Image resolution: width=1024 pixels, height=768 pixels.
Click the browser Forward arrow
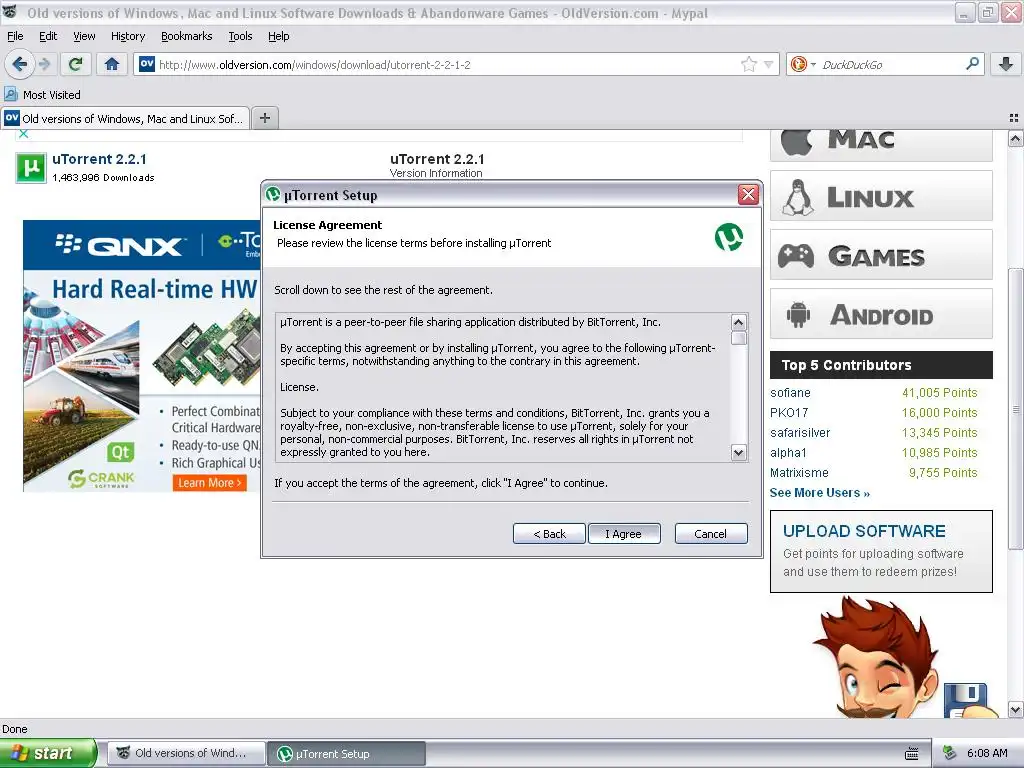coord(44,64)
